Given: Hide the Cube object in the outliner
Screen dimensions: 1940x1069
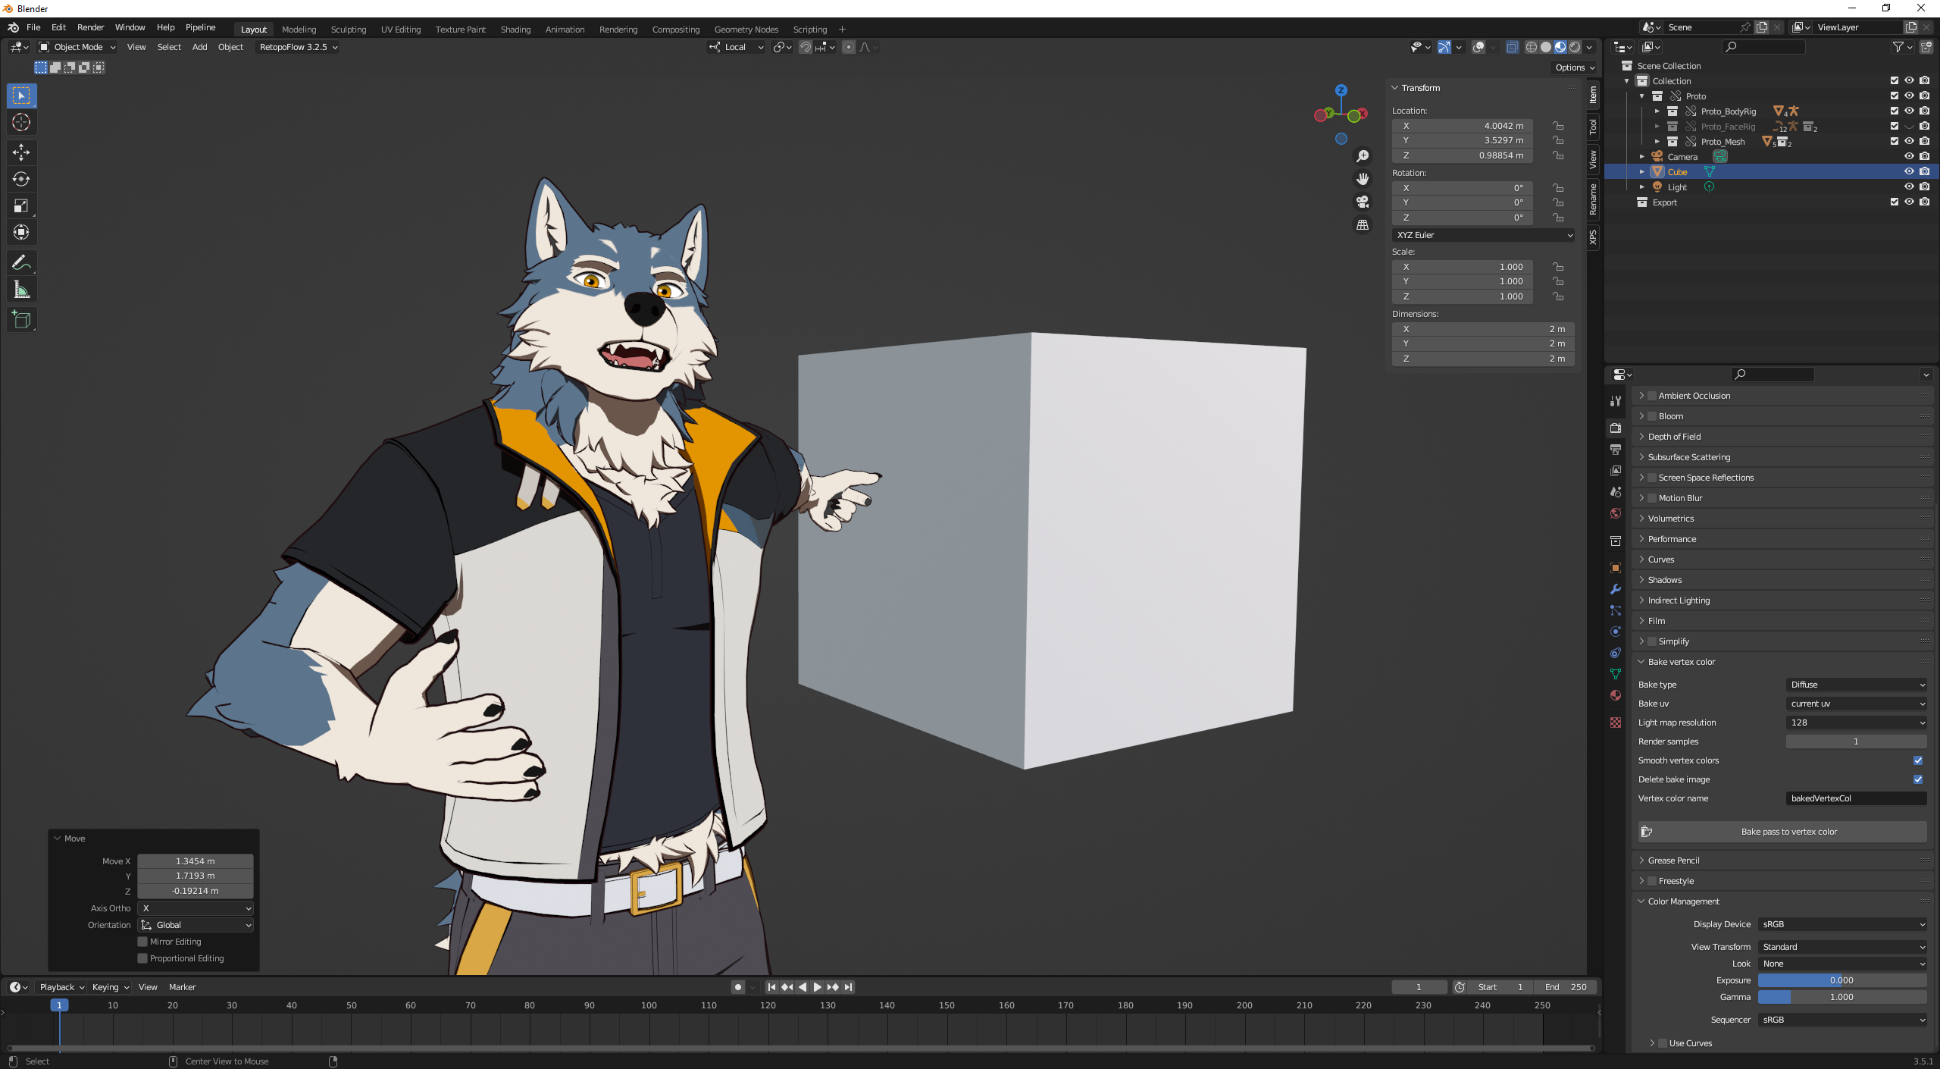Looking at the screenshot, I should coord(1909,171).
